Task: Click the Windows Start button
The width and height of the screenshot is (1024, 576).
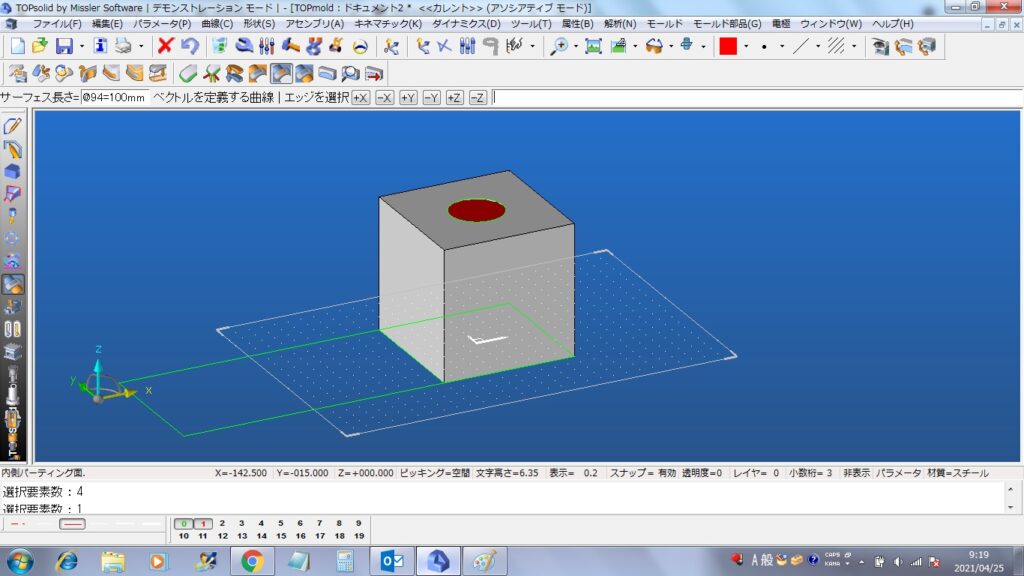Action: tap(20, 562)
